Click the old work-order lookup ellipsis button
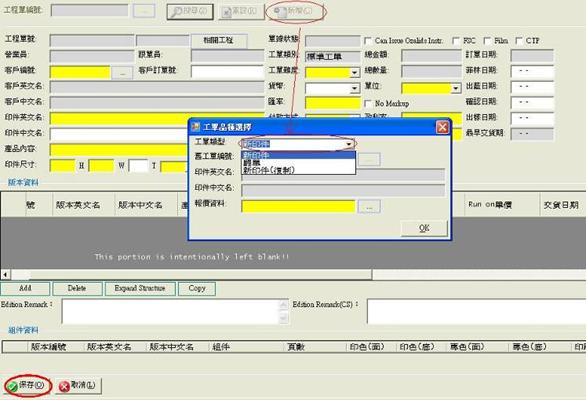This screenshot has height=400, width=586. tap(369, 160)
